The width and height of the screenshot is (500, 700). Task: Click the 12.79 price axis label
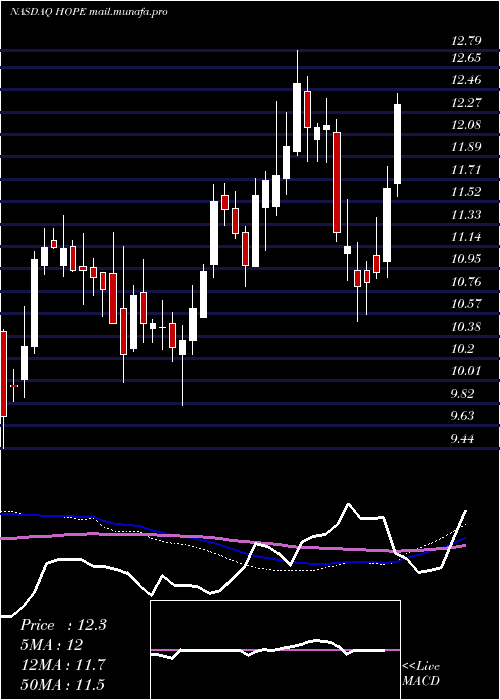click(x=466, y=42)
